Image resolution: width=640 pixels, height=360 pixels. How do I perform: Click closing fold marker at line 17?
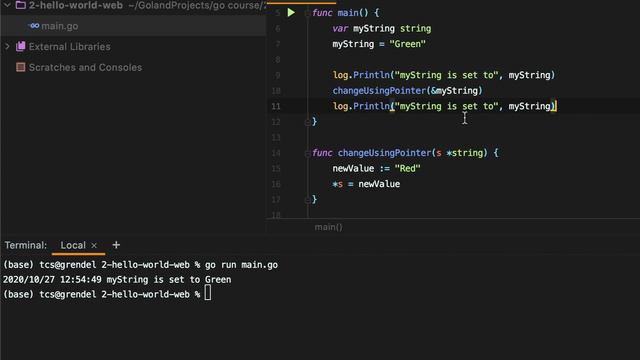point(307,200)
